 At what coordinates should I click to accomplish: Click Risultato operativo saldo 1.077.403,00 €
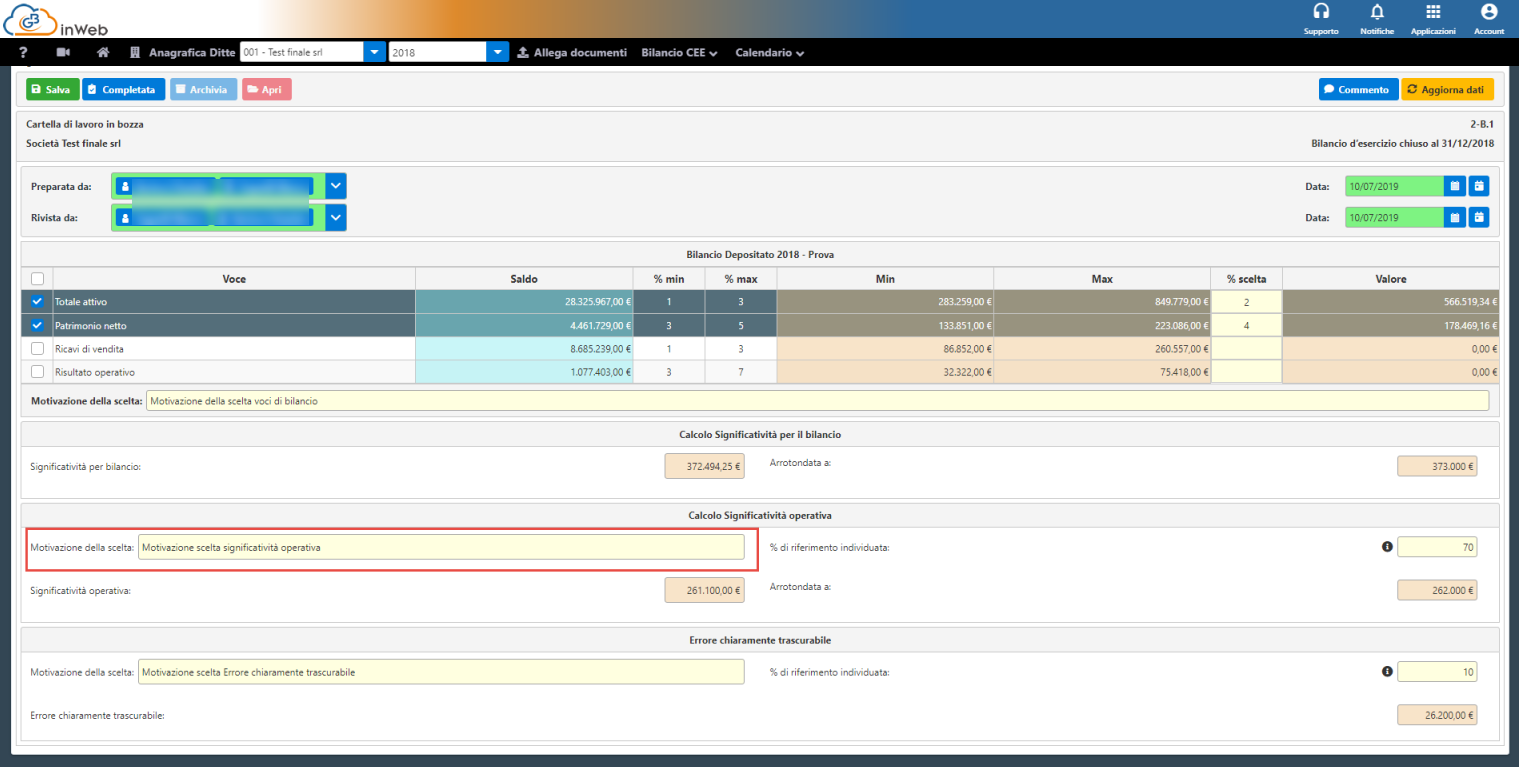(524, 372)
